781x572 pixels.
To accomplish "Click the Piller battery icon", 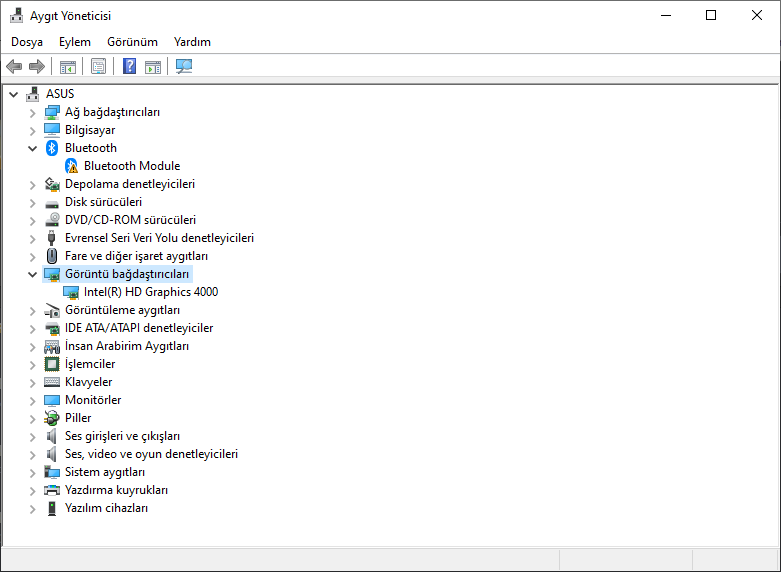I will click(52, 418).
